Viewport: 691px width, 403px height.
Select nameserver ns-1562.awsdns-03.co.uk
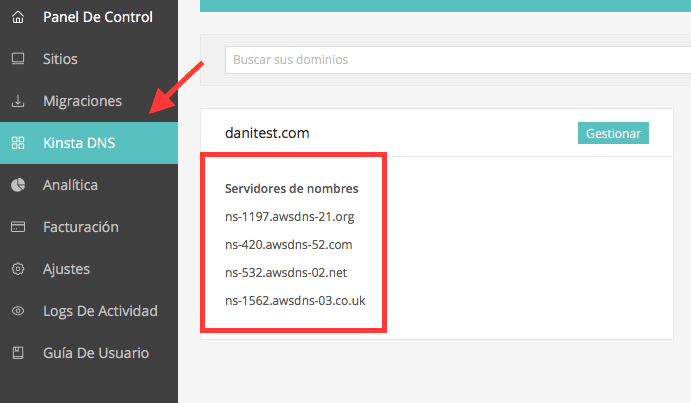(x=295, y=300)
